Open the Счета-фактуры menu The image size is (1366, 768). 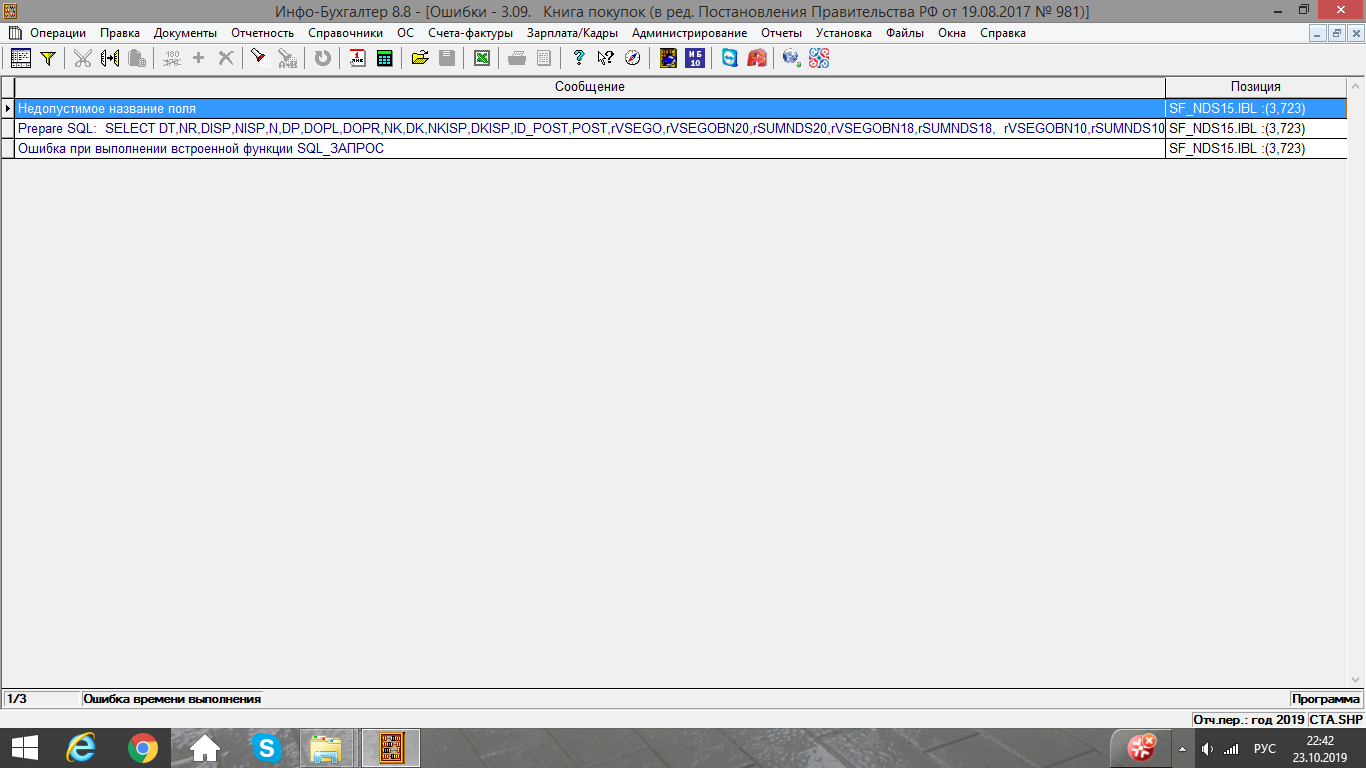point(470,33)
